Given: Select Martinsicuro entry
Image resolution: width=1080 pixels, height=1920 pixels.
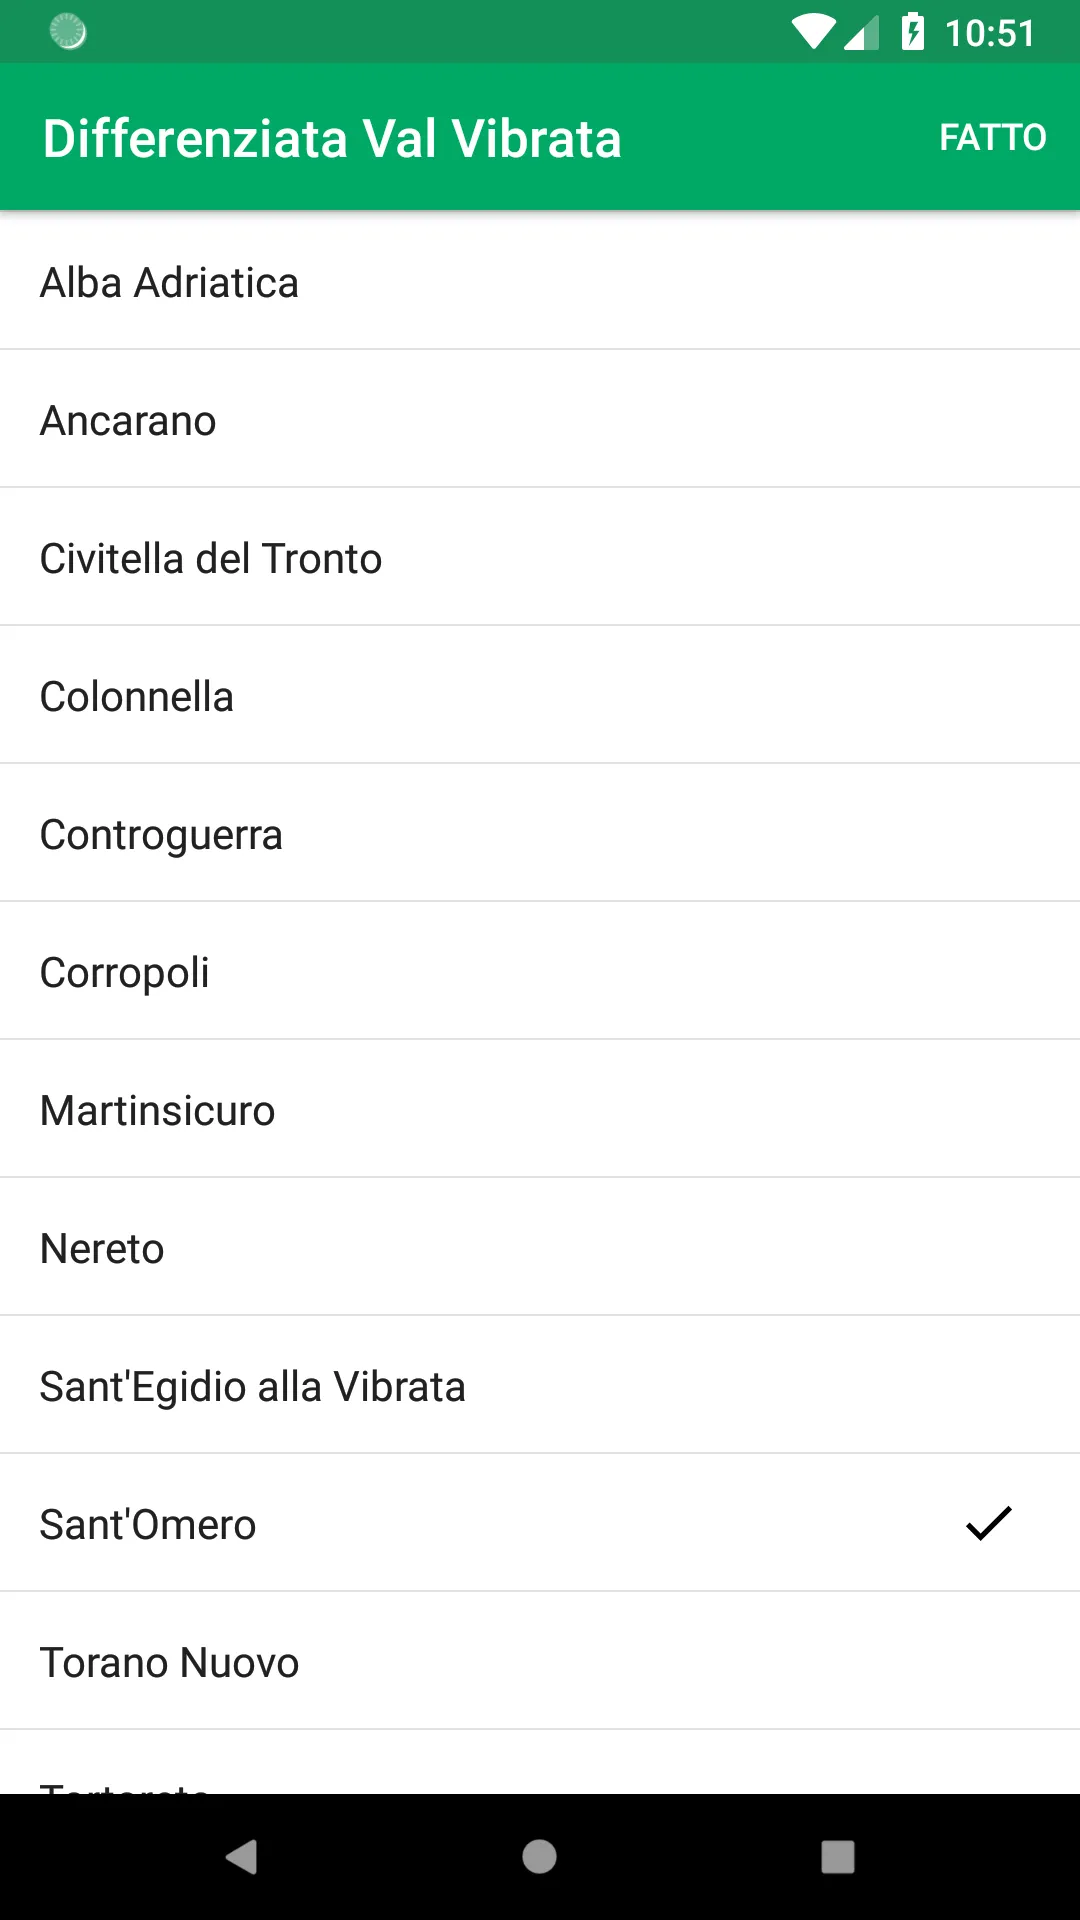Looking at the screenshot, I should tap(540, 1109).
